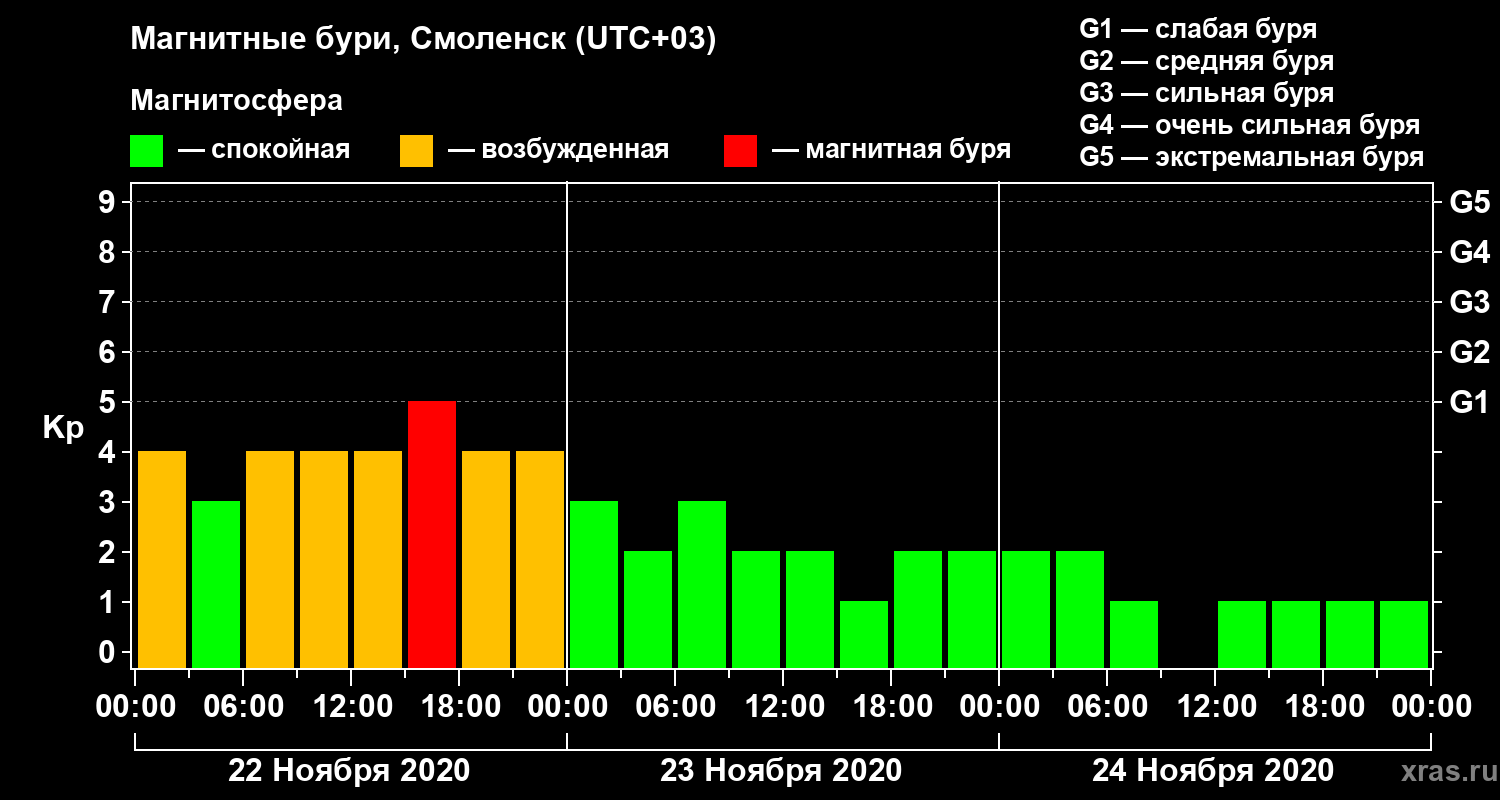Click the orange bar on 22 Ноября 09:00–12:00
This screenshot has width=1500, height=800.
tap(324, 560)
